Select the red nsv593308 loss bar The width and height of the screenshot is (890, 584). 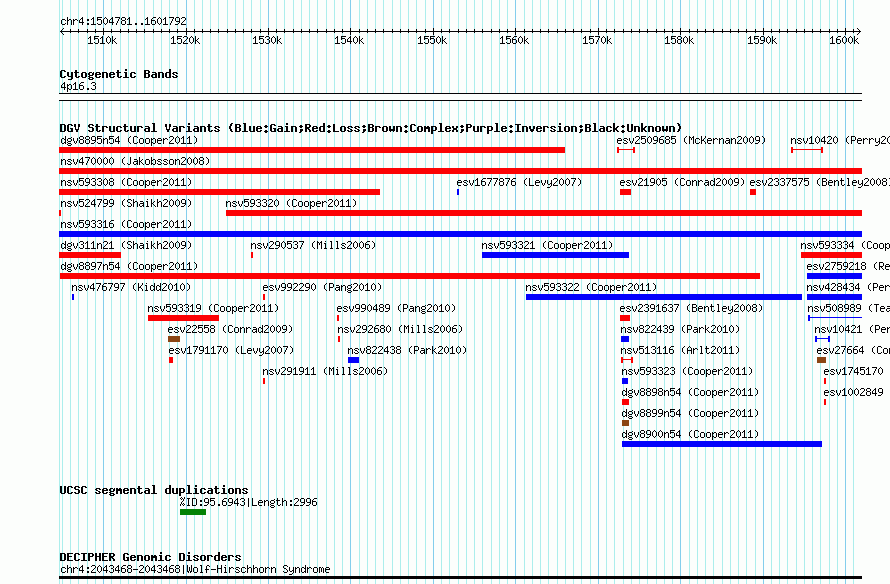tap(220, 192)
